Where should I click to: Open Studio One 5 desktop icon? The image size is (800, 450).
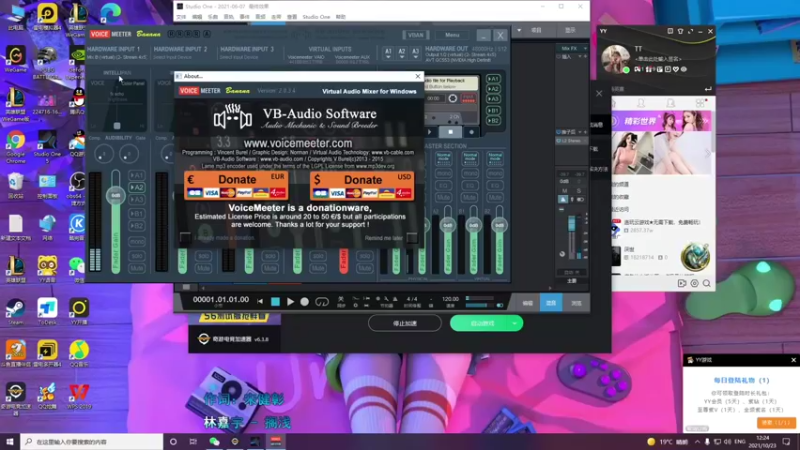[47, 146]
